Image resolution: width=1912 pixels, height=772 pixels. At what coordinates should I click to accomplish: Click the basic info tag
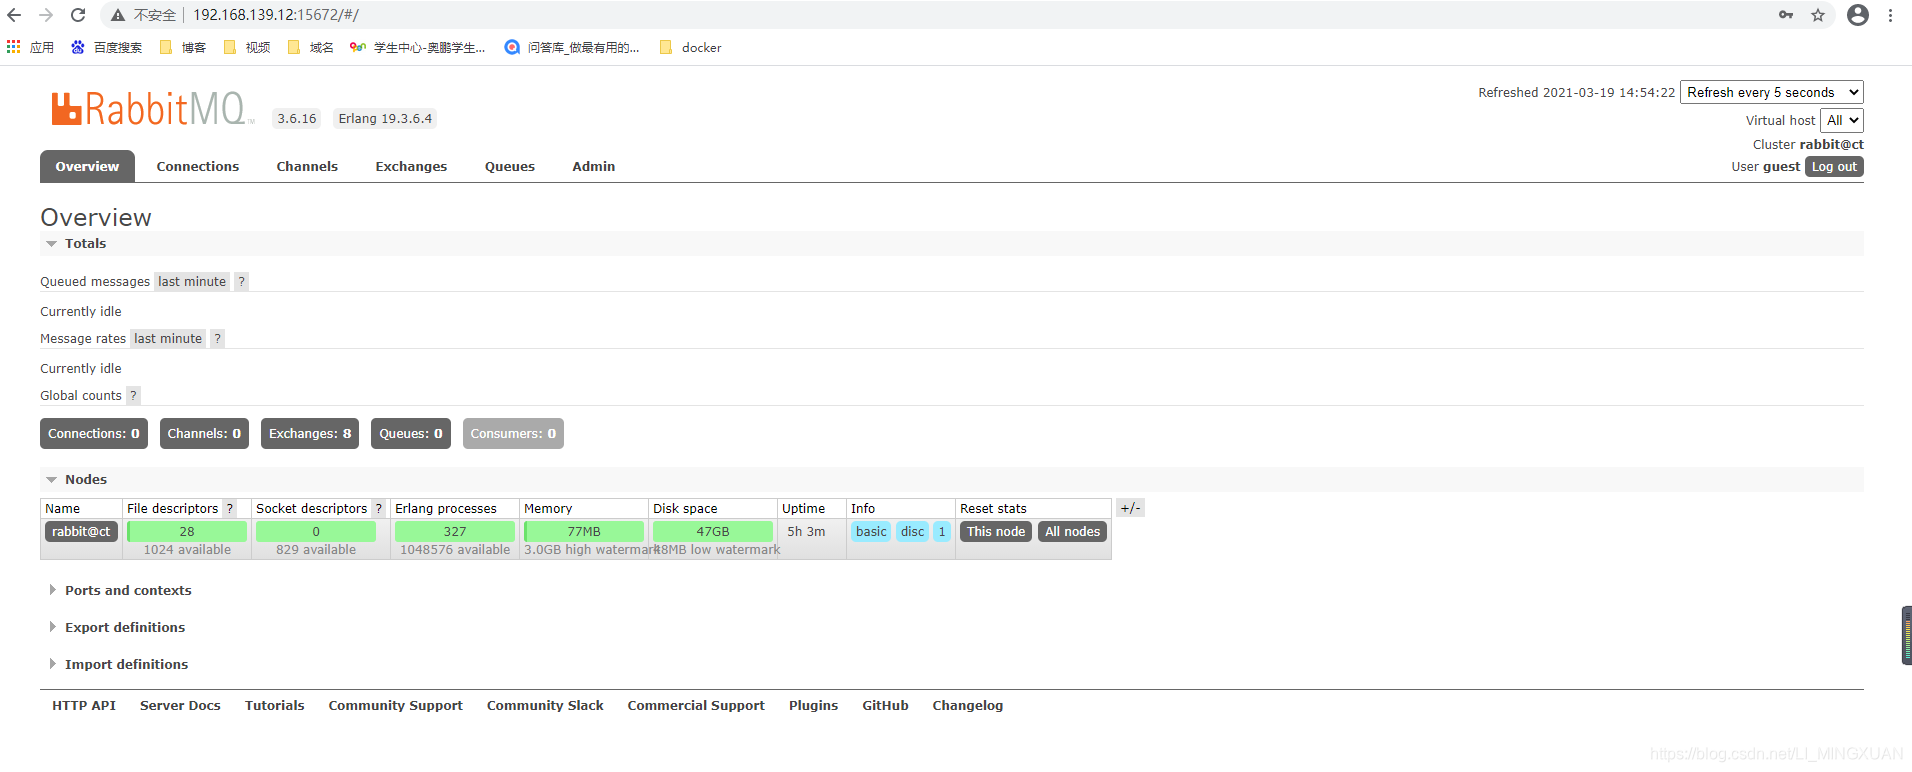click(x=871, y=531)
